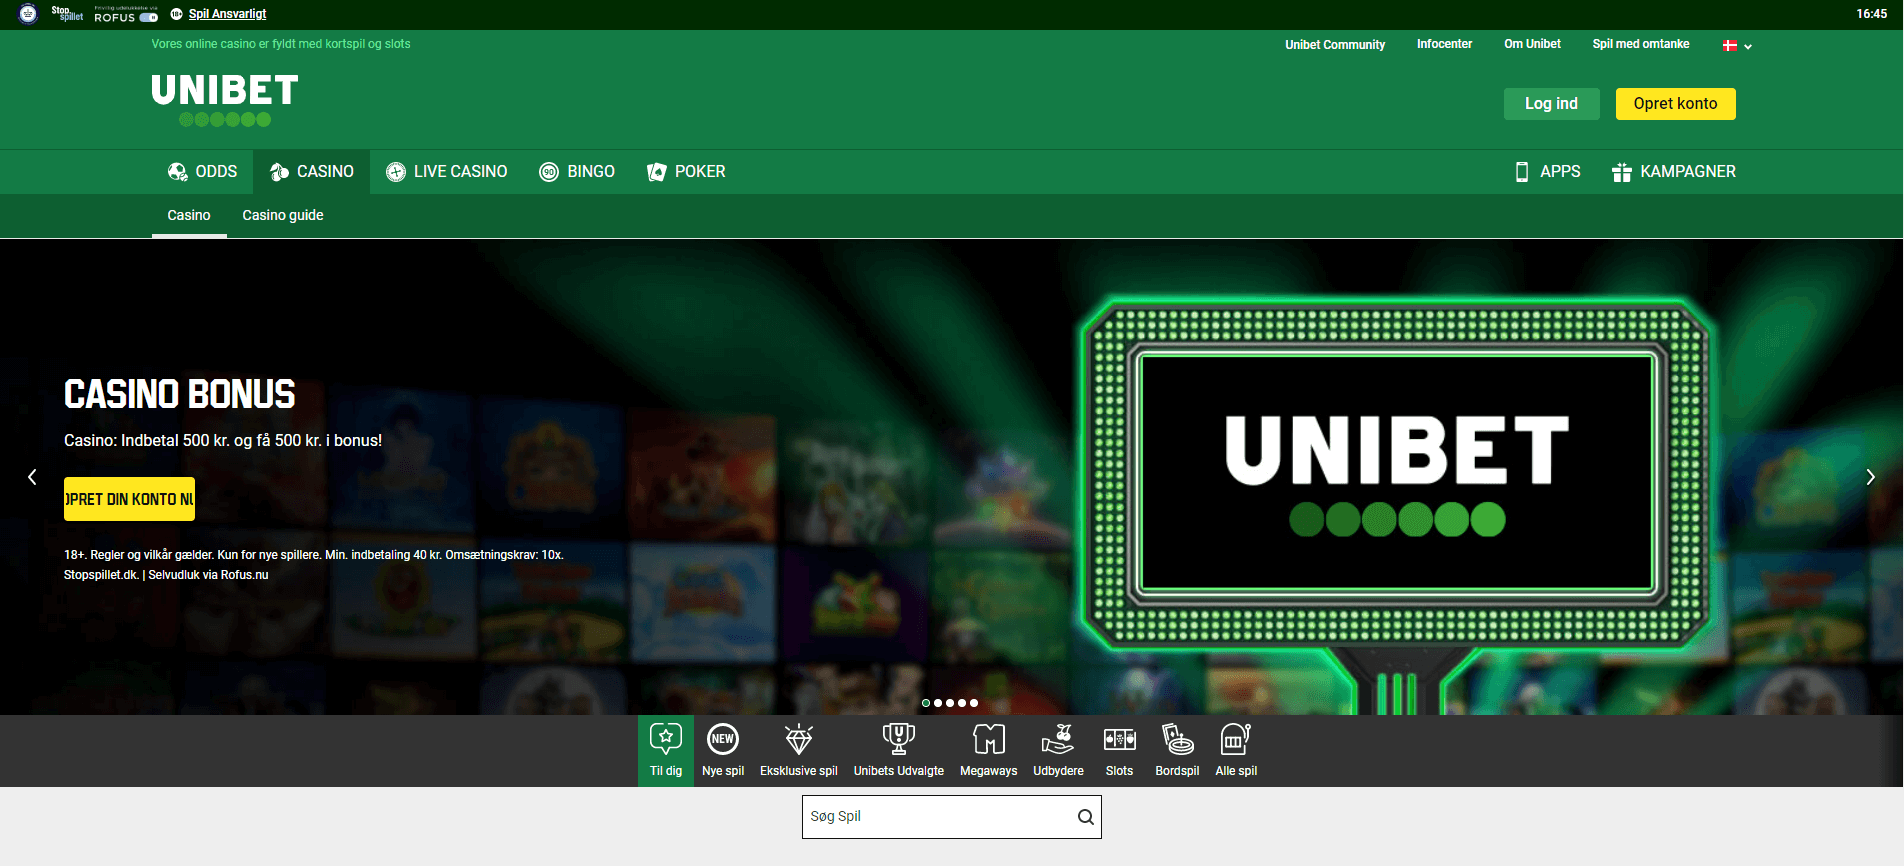Image resolution: width=1904 pixels, height=866 pixels.
Task: Expand the Danish flag language dropdown
Action: pos(1737,46)
